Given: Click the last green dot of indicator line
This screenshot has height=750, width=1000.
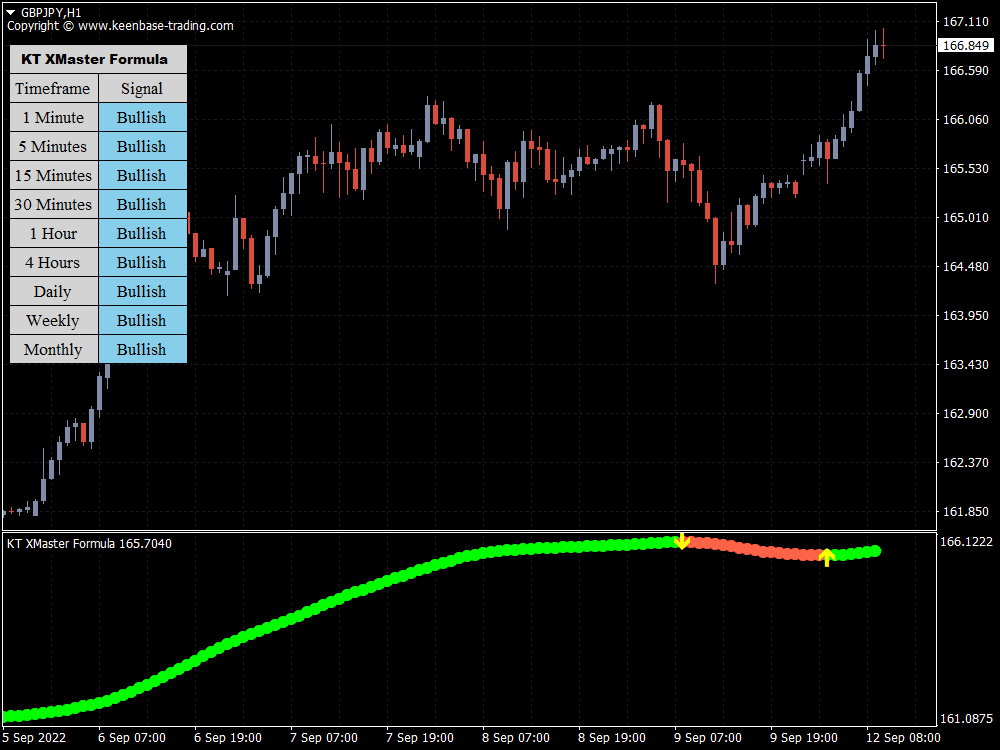Looking at the screenshot, I should pos(876,550).
